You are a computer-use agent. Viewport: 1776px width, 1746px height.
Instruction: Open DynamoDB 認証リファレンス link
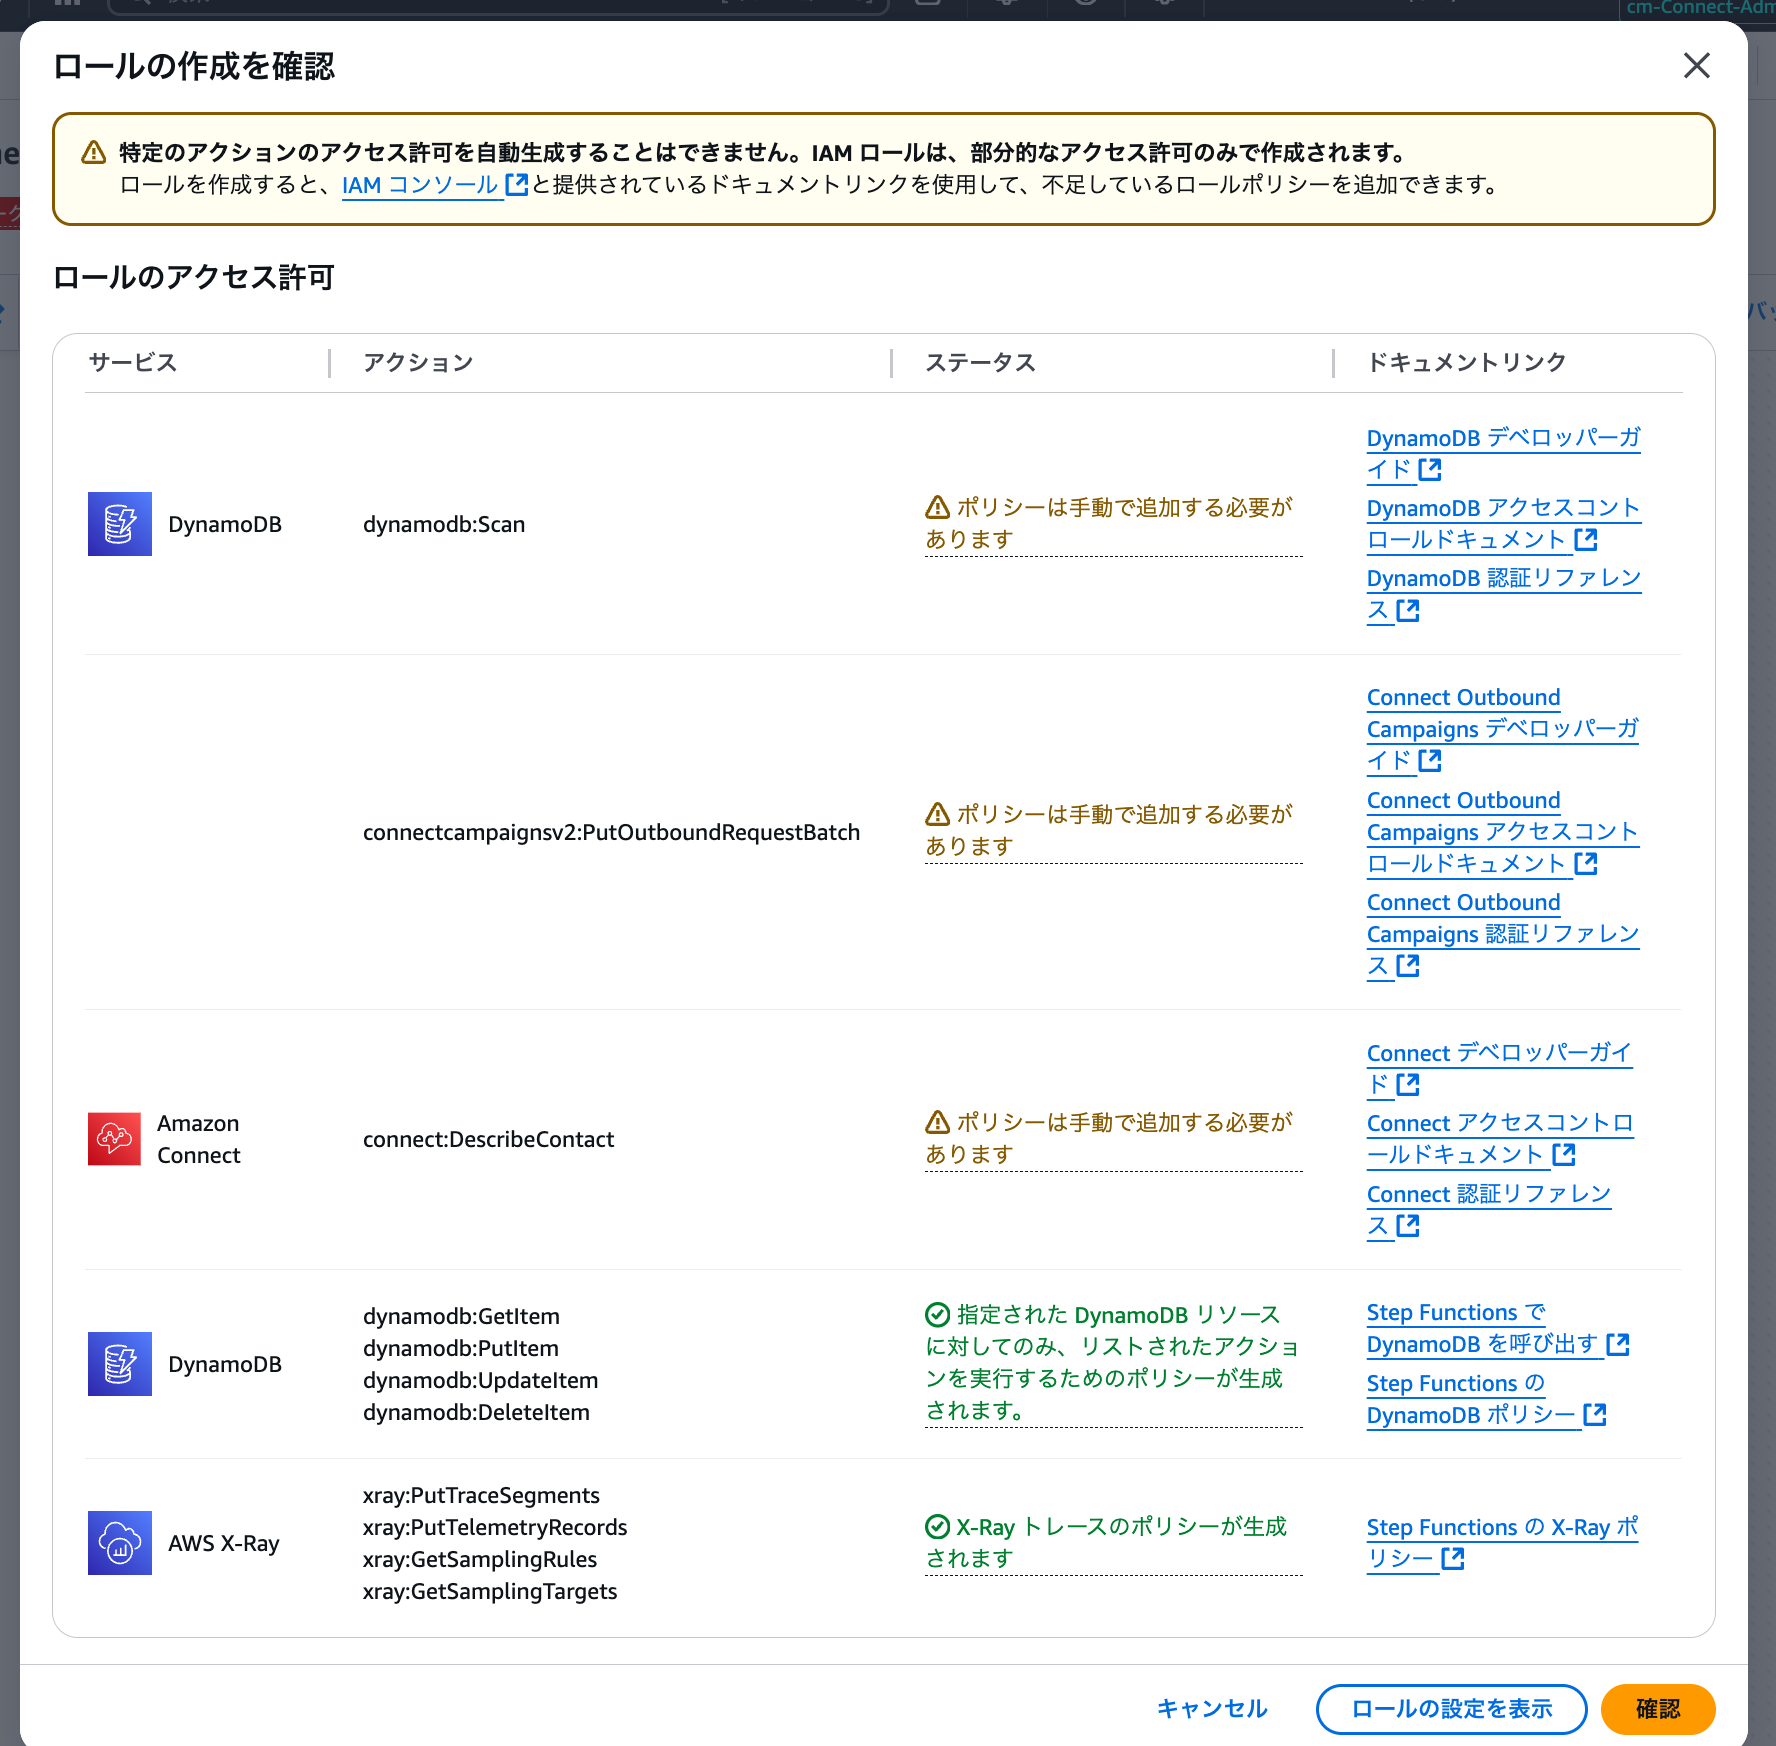point(1503,593)
